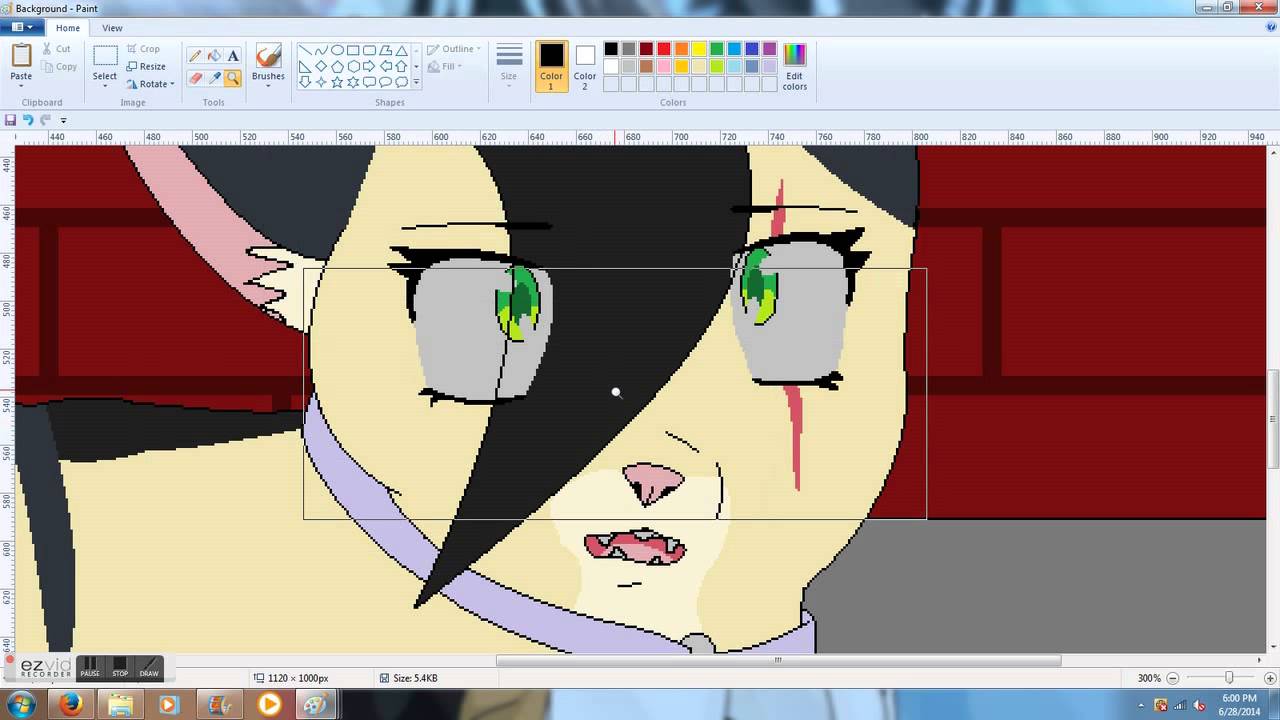This screenshot has height=720, width=1280.
Task: Click Ezvid recorder PAUSE button
Action: (90, 667)
